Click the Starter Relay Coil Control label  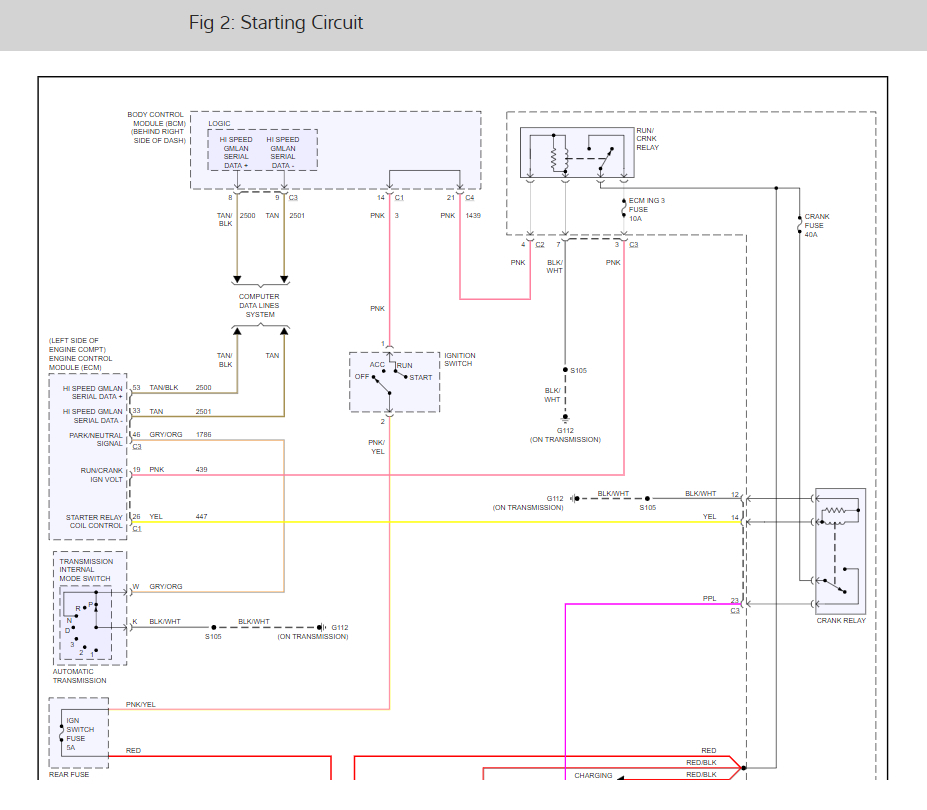coord(95,521)
